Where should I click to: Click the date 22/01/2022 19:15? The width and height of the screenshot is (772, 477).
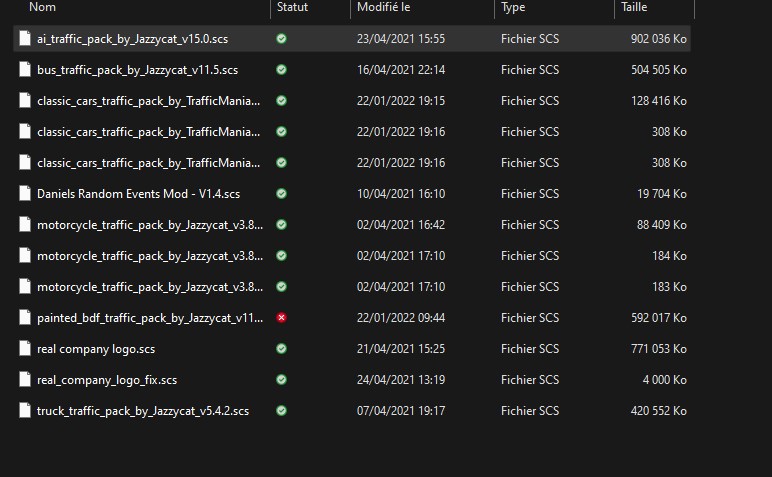point(401,100)
